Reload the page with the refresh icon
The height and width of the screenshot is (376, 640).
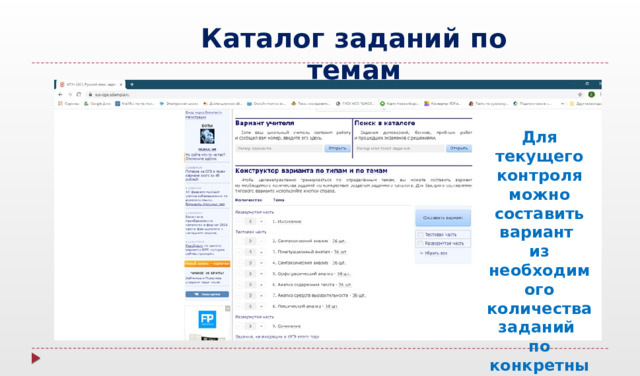pos(79,94)
